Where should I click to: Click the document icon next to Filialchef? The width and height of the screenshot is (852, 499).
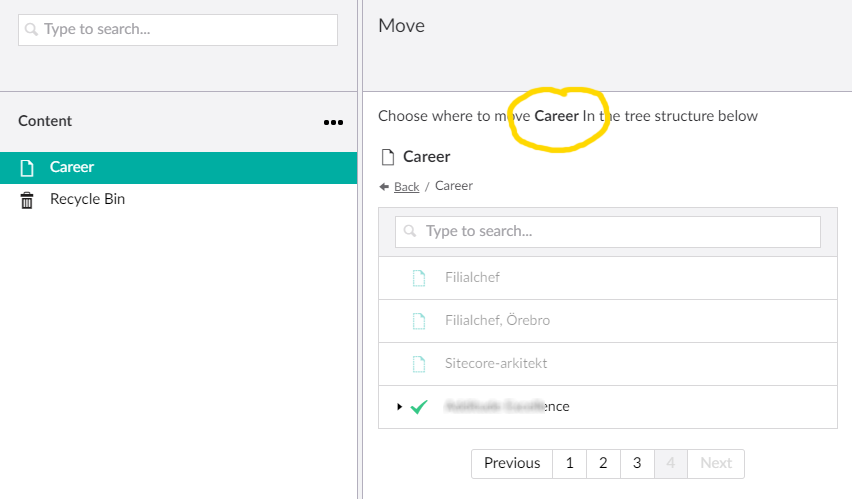[x=420, y=278]
